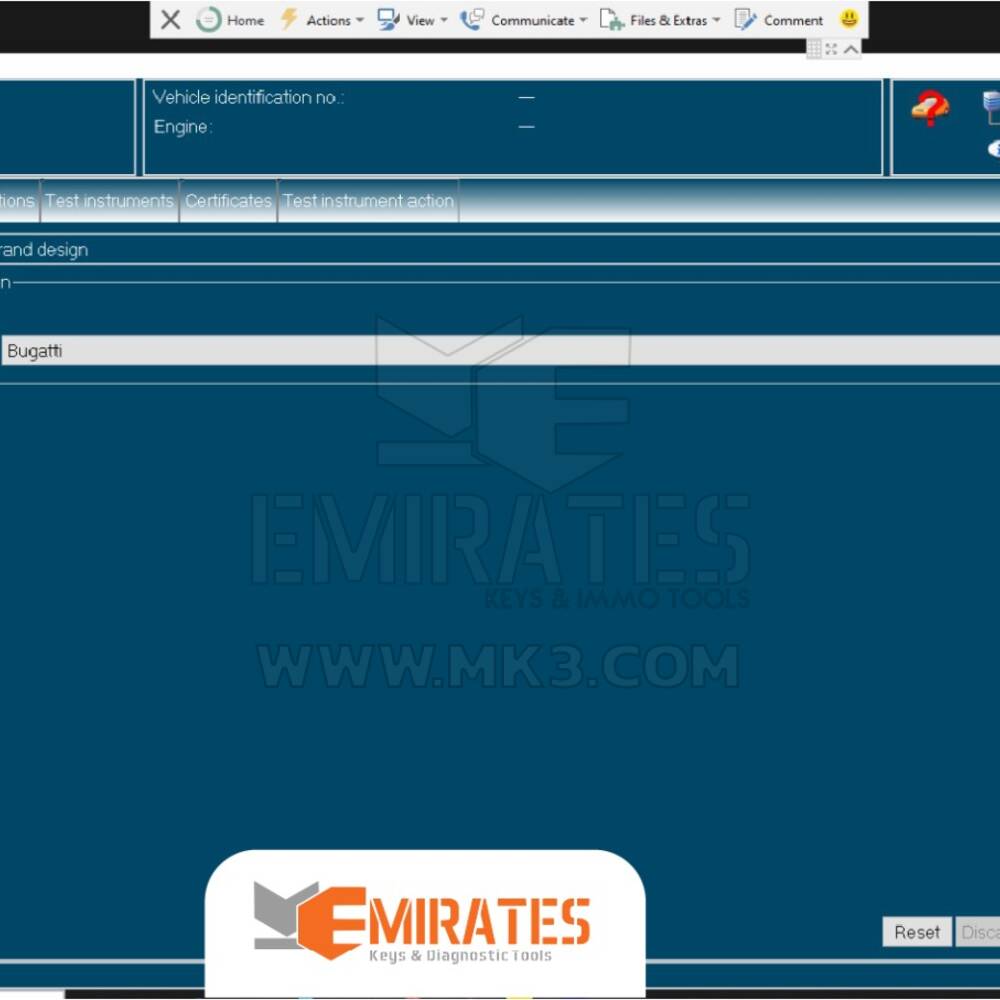This screenshot has width=1000, height=1000.
Task: Select the Test instruments tab
Action: point(109,200)
